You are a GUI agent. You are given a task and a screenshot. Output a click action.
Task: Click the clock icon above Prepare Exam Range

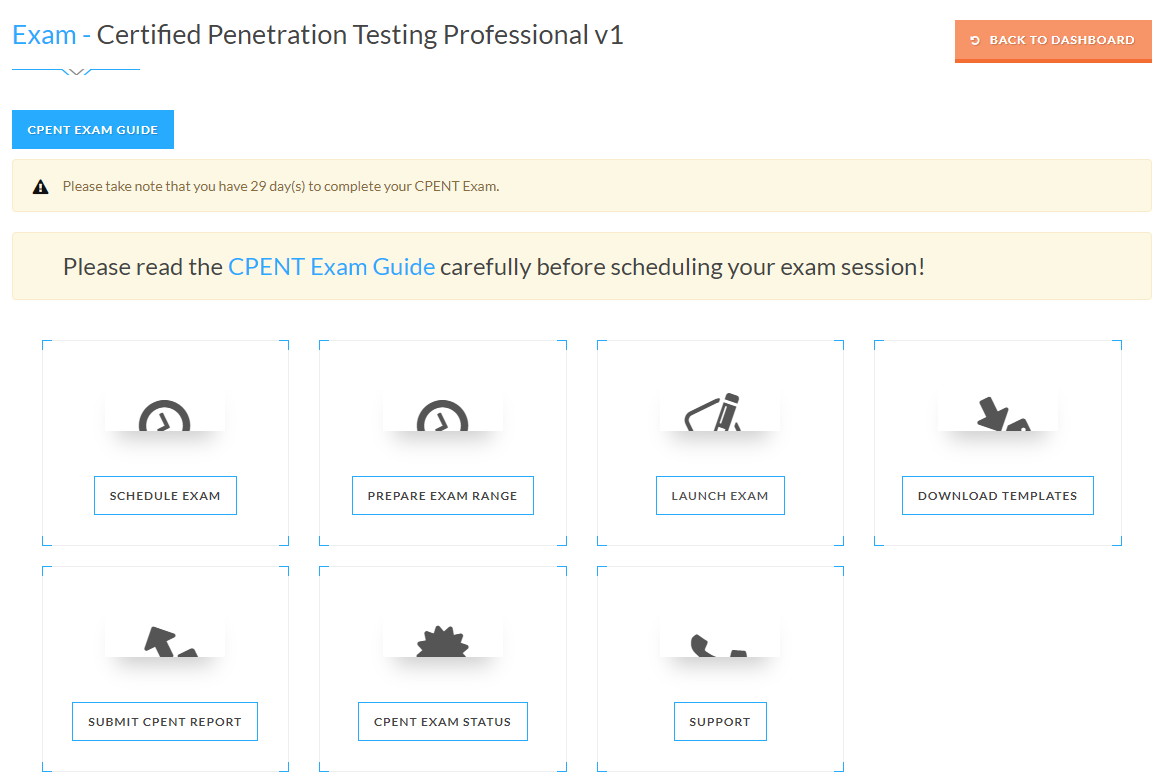[x=442, y=416]
